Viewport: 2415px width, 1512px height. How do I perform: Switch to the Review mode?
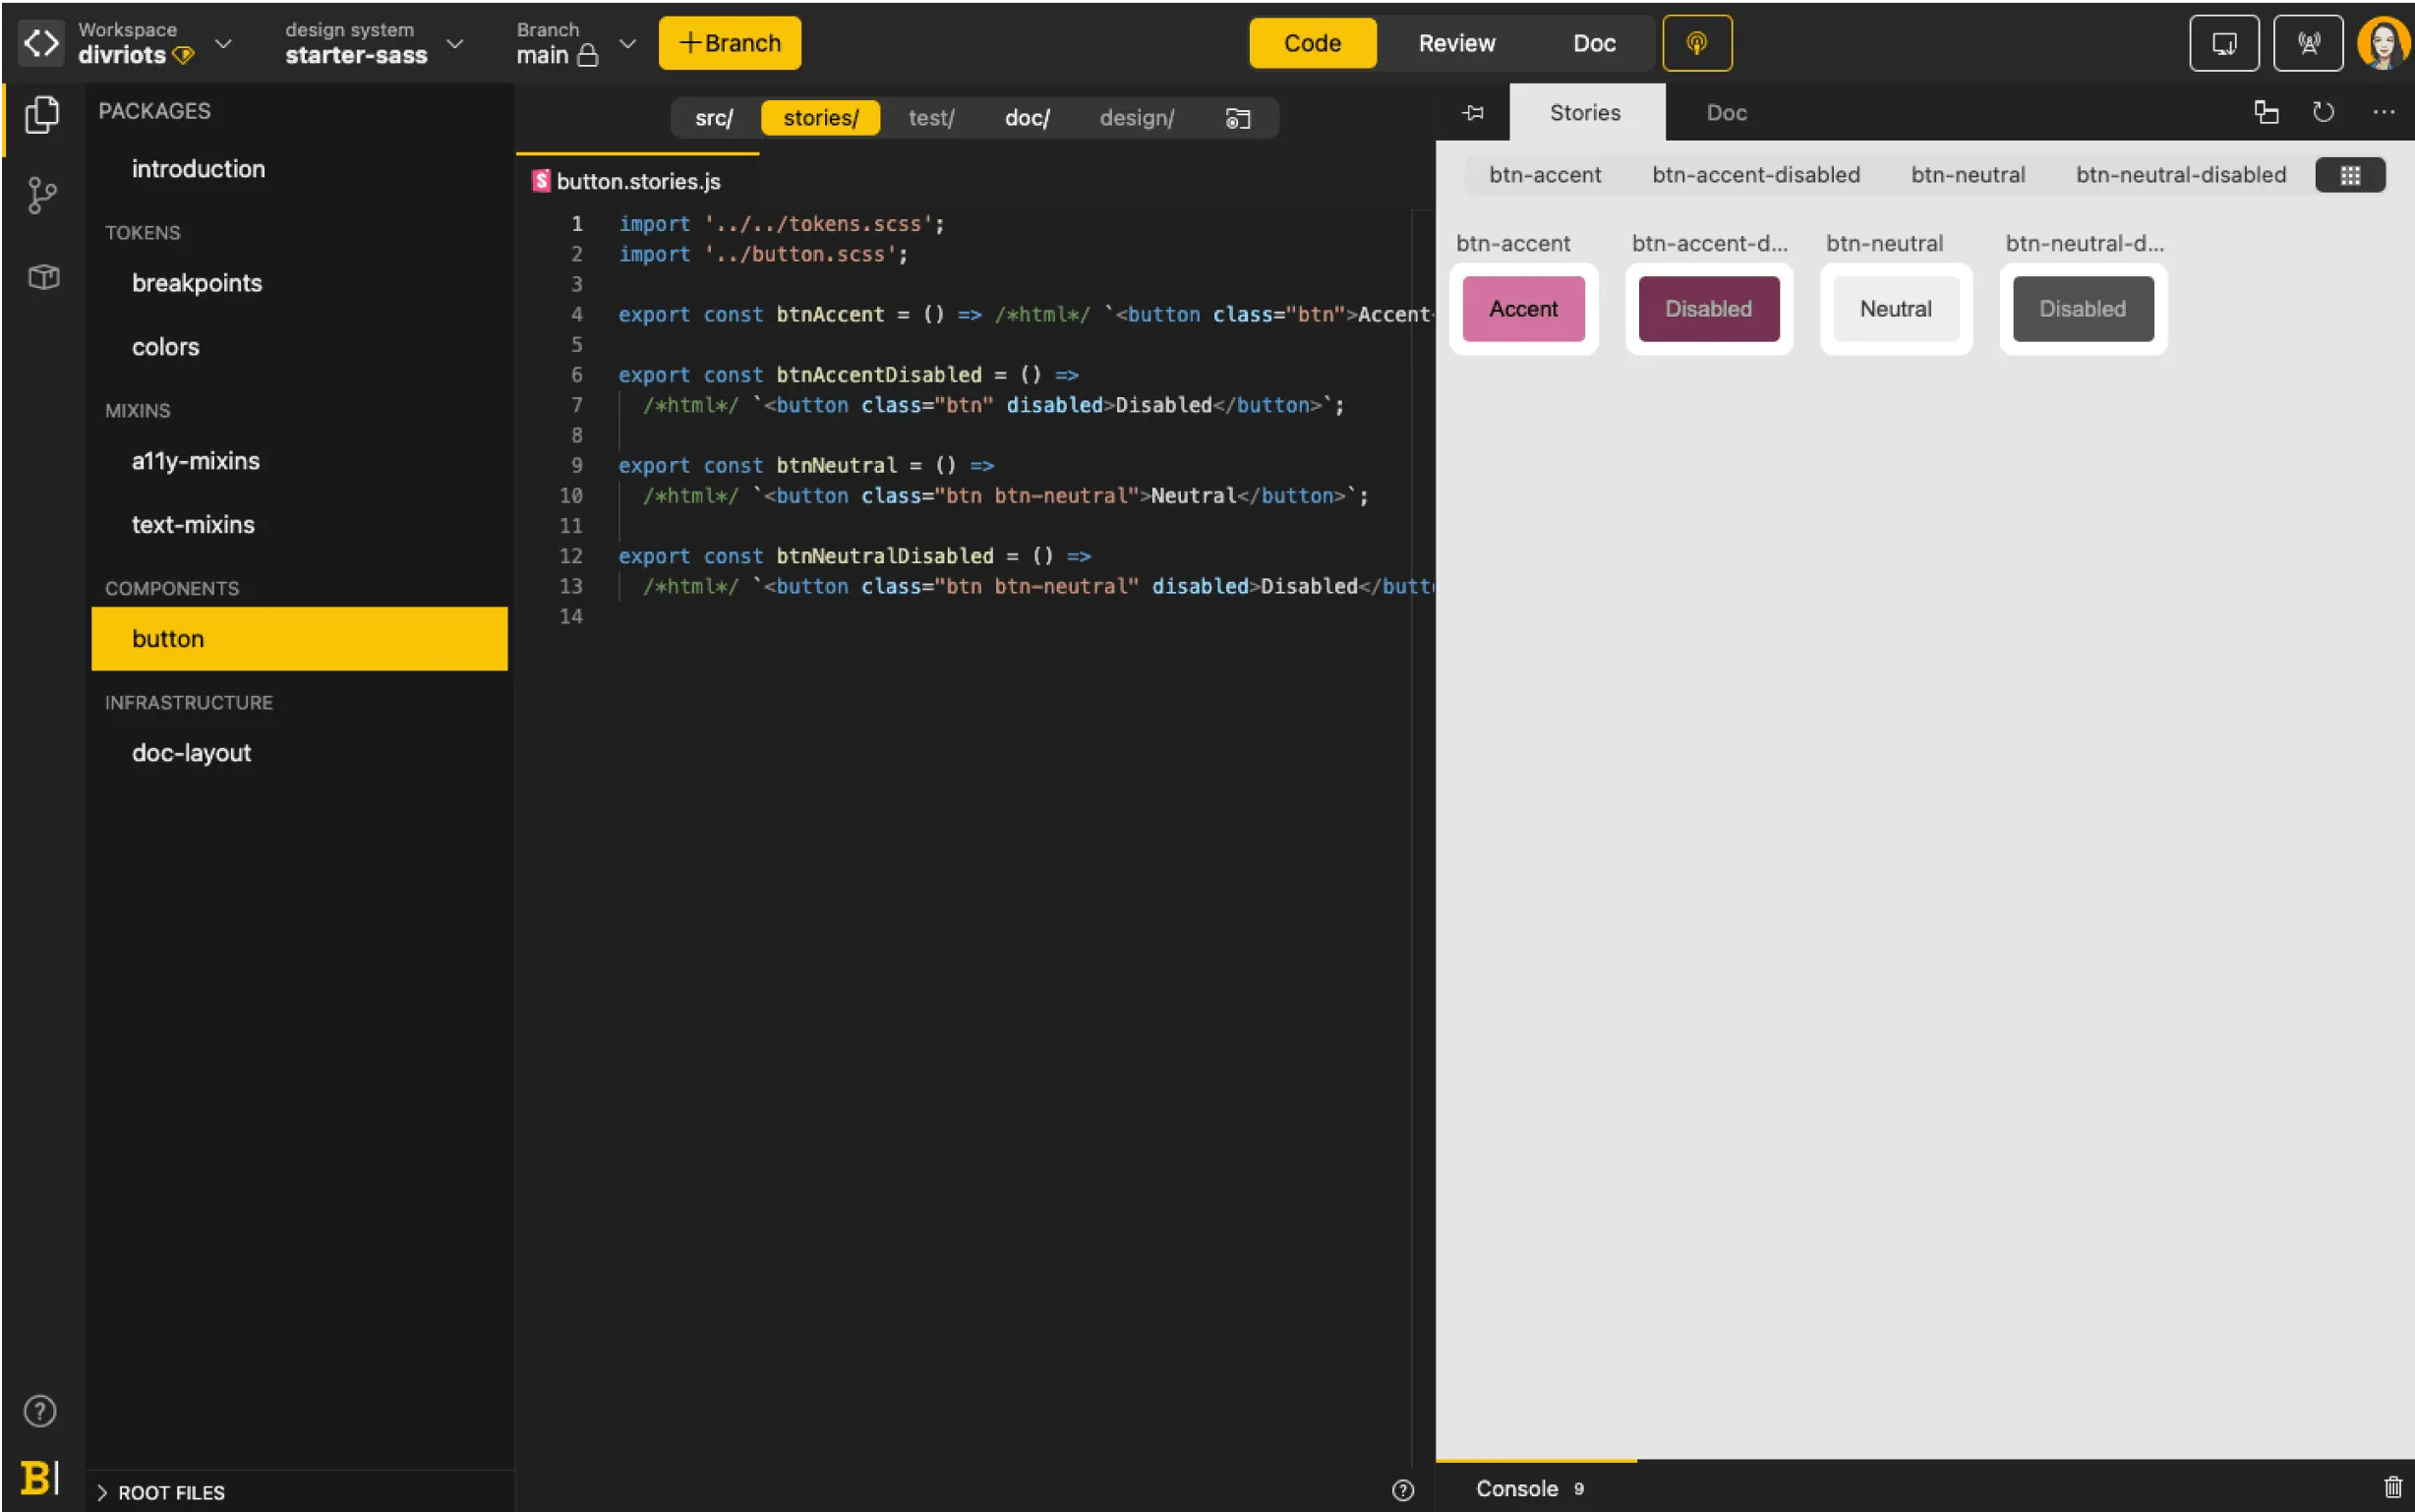(x=1456, y=43)
